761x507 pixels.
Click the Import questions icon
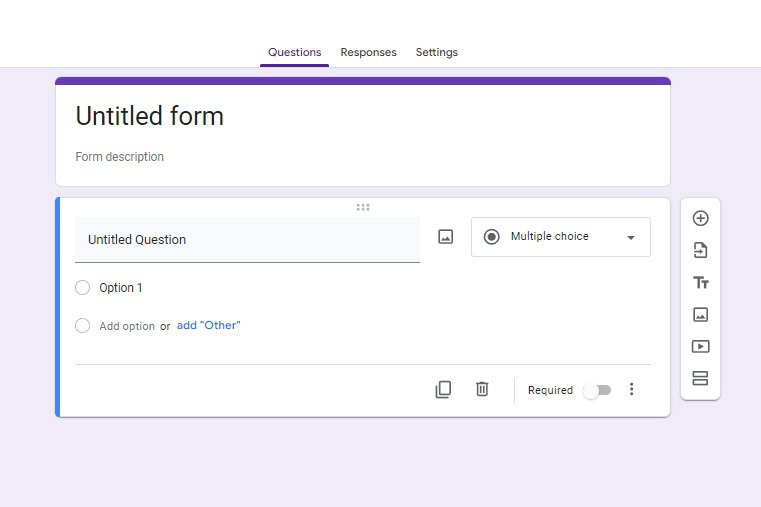tap(700, 250)
